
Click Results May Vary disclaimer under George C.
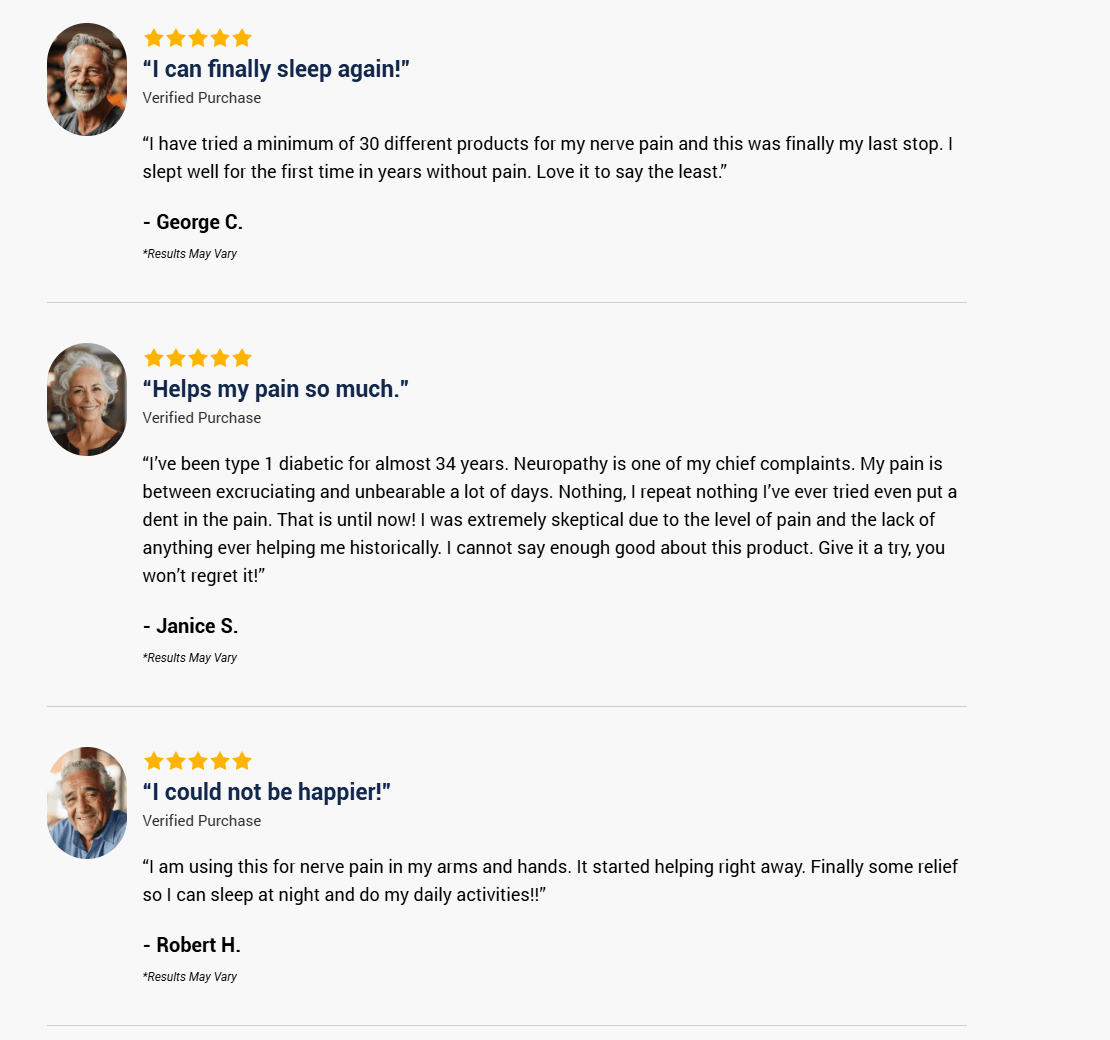[x=190, y=254]
